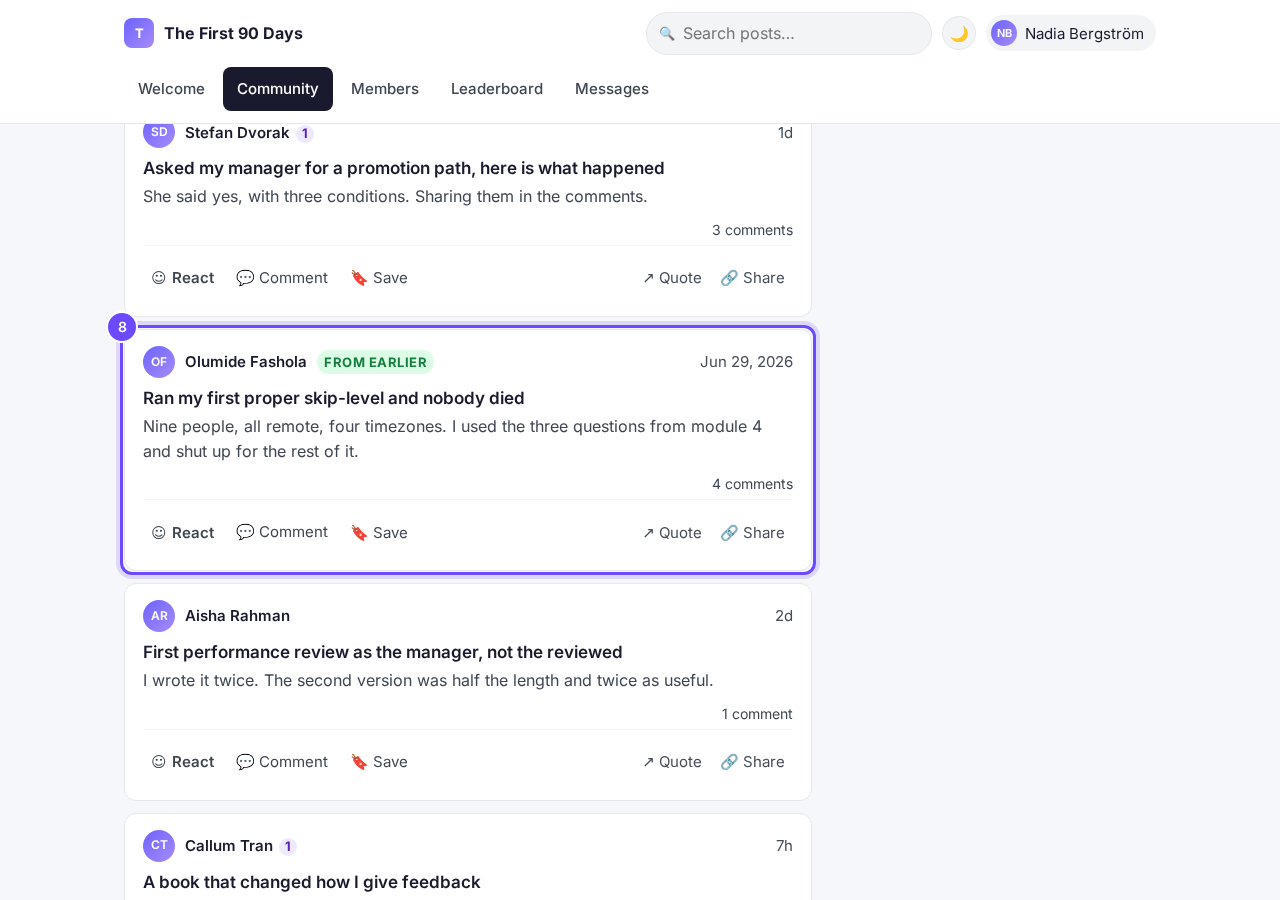This screenshot has height=900, width=1280.
Task: React to Olumide Fashola's skip-level post
Action: 183,533
